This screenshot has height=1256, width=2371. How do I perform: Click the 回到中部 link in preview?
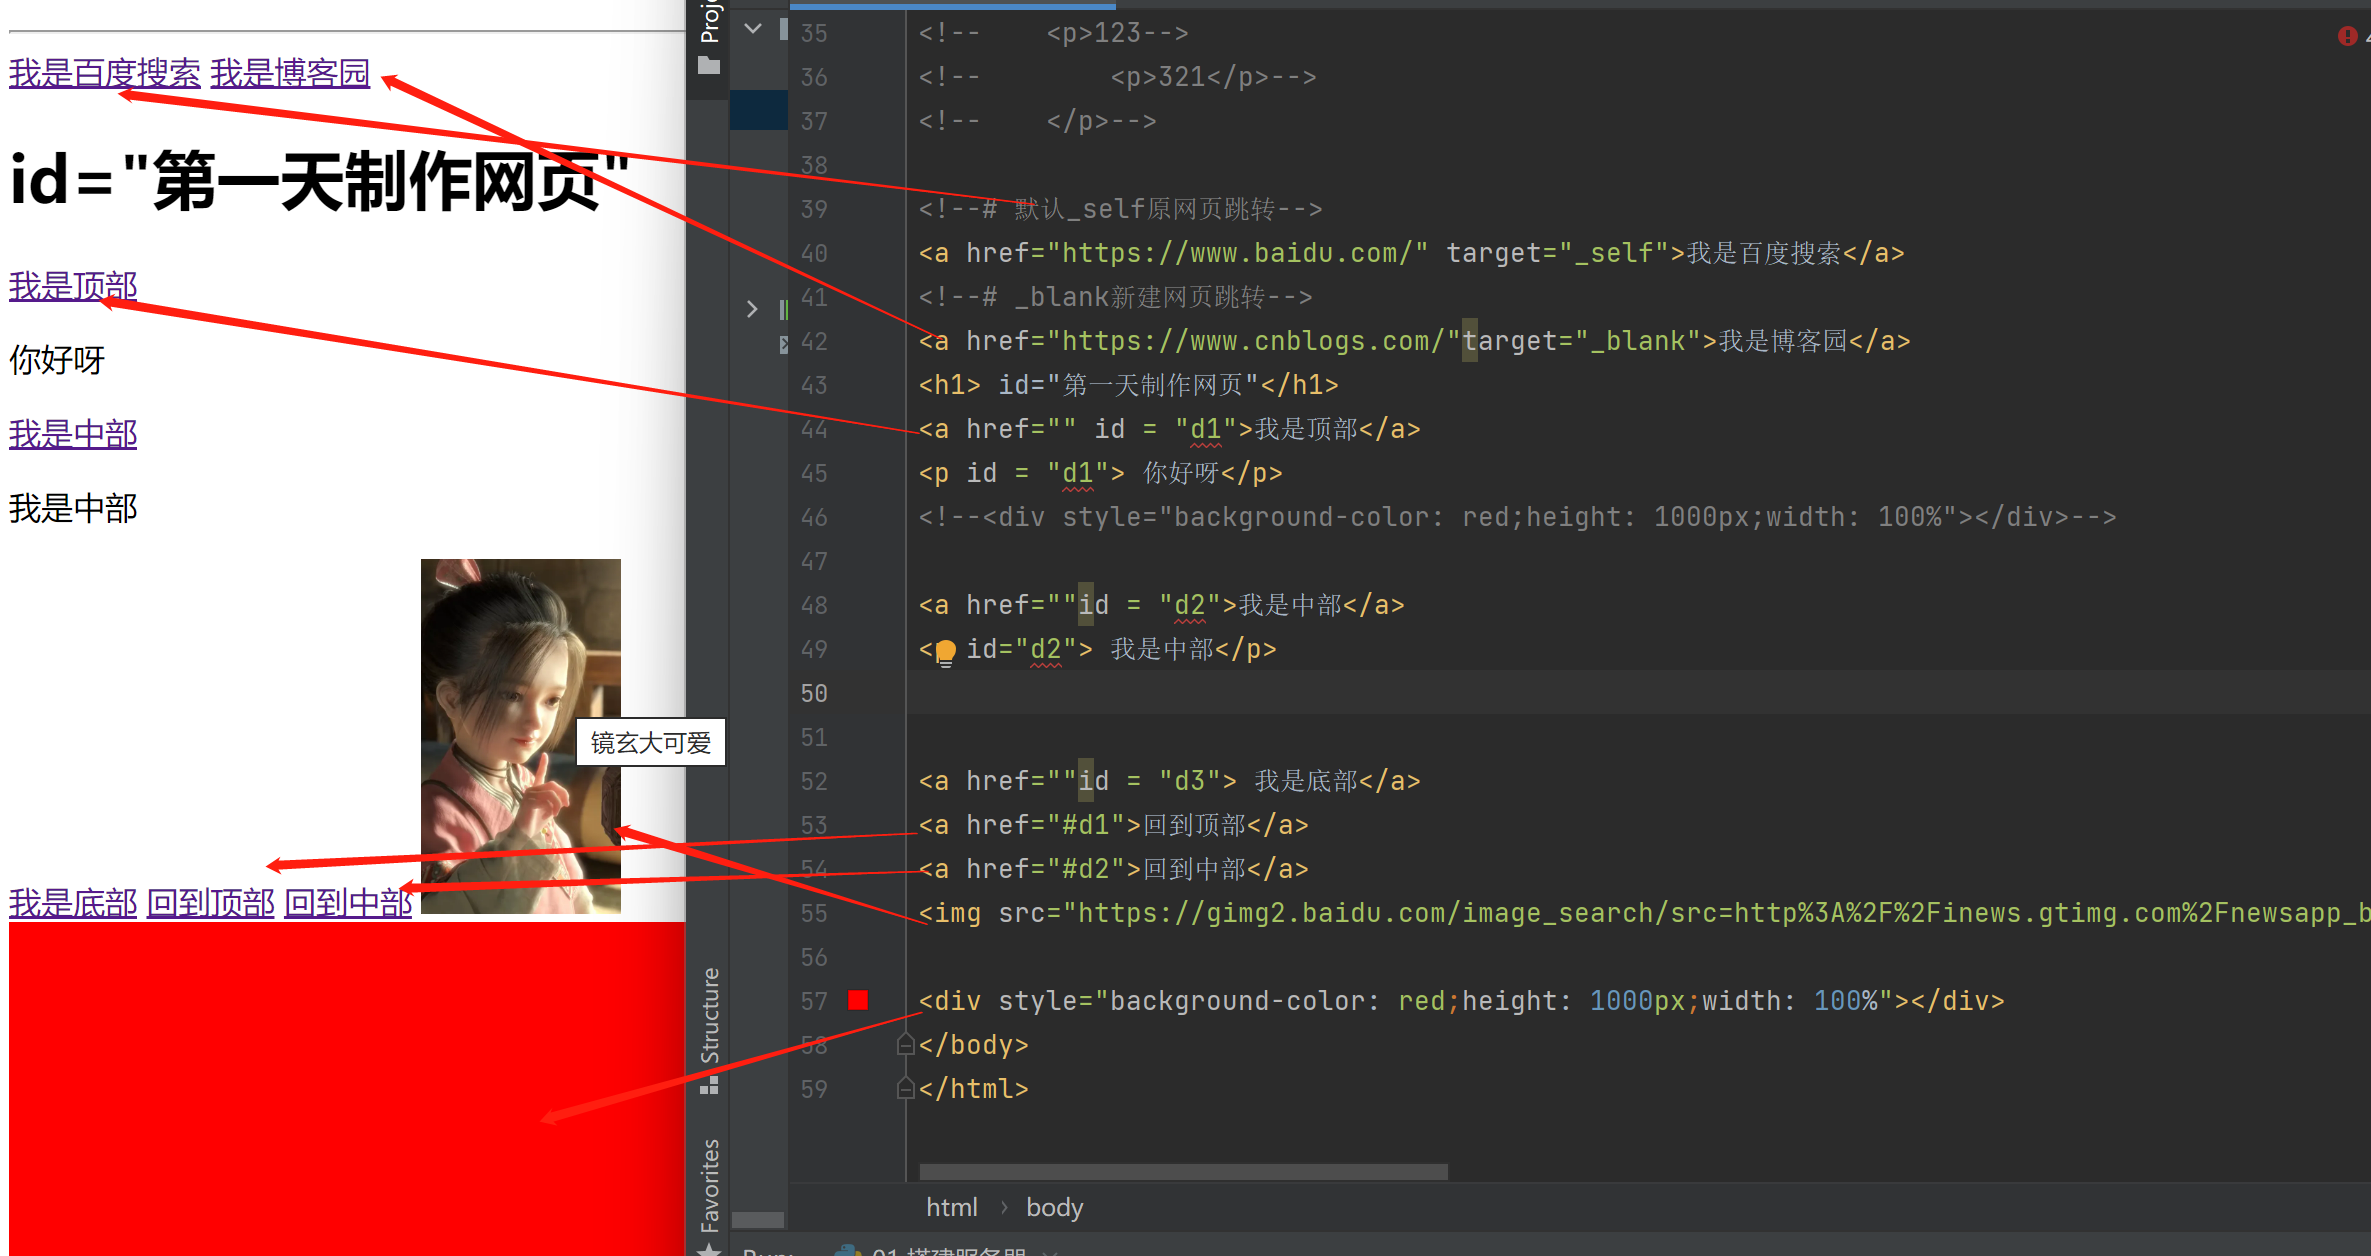click(x=348, y=903)
